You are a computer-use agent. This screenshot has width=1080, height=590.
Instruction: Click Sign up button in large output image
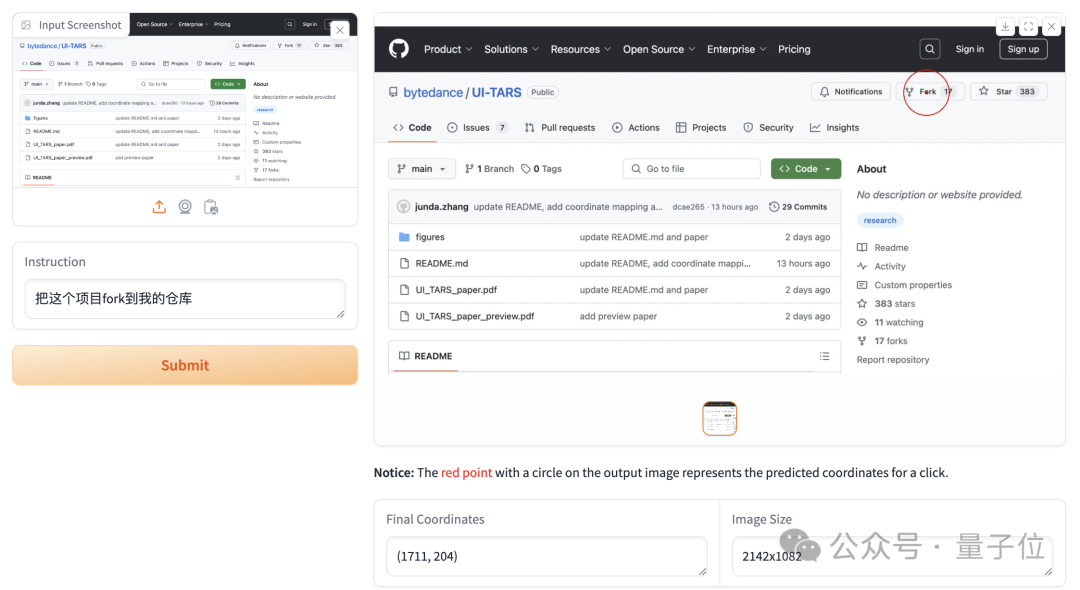1023,49
